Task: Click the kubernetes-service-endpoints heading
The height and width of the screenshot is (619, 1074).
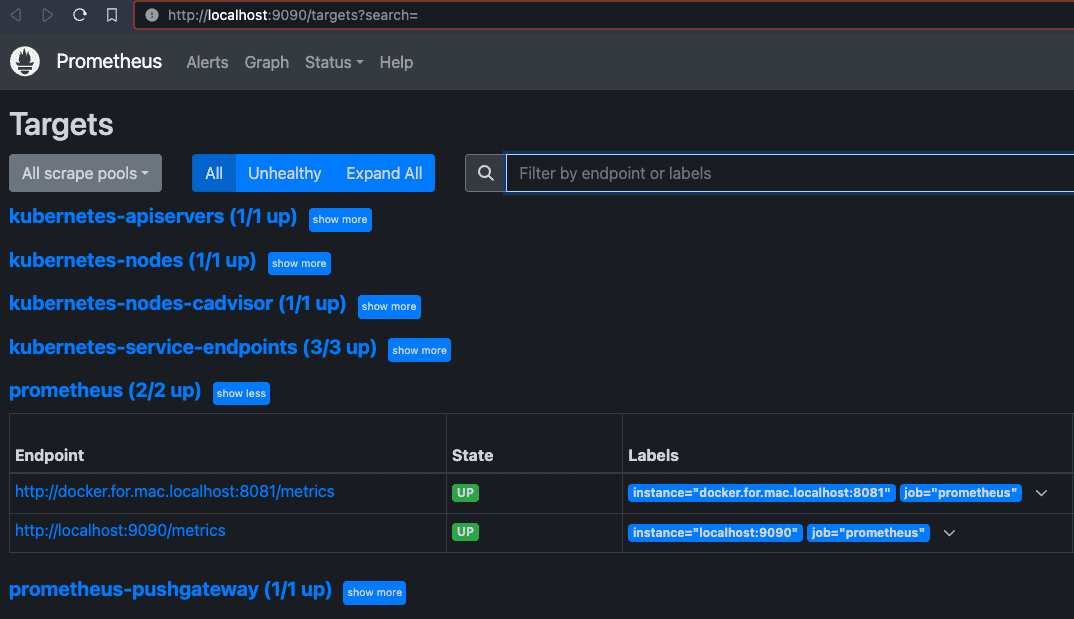Action: tap(192, 347)
